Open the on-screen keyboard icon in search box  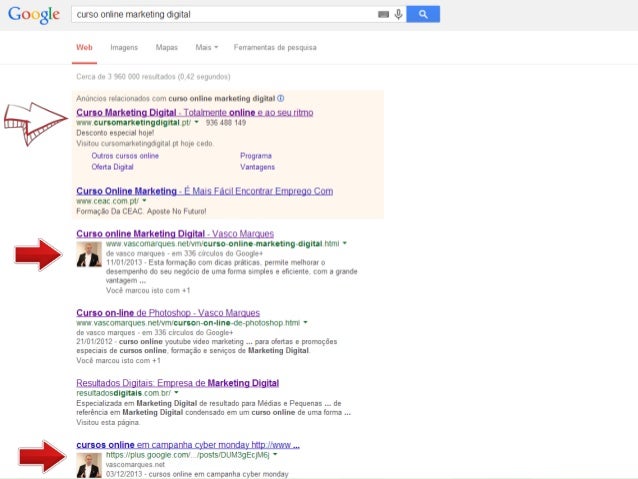pyautogui.click(x=383, y=15)
